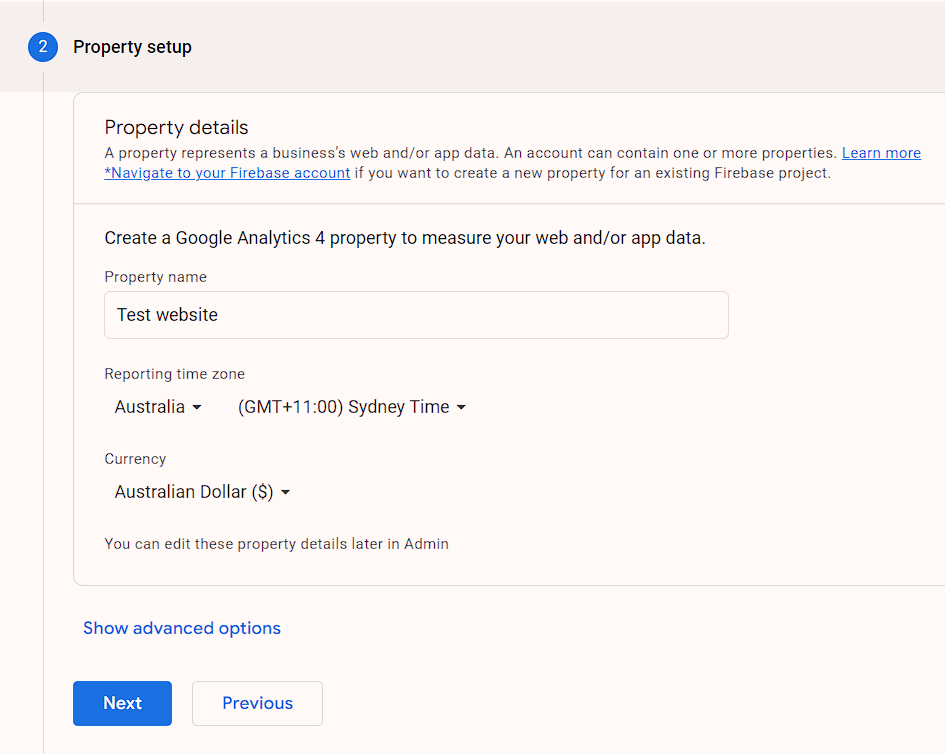Follow the Navigate to your Firebase account link

coord(227,173)
